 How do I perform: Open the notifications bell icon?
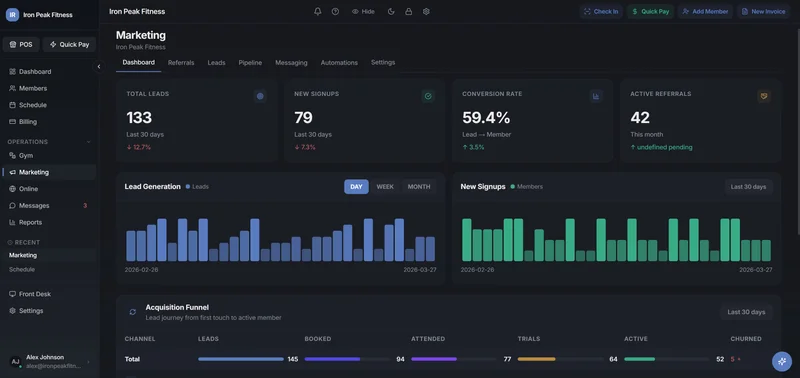pos(317,11)
